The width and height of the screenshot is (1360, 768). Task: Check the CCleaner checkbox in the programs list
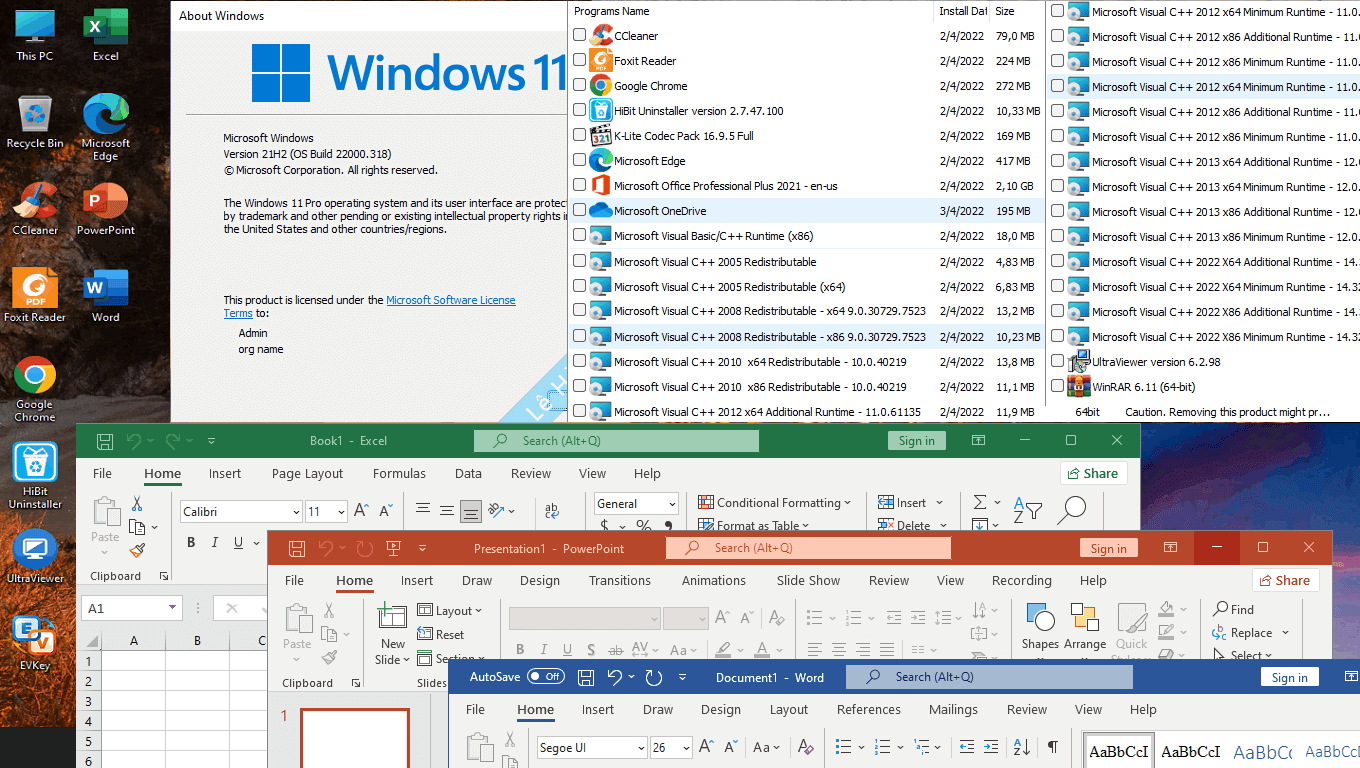click(x=579, y=35)
